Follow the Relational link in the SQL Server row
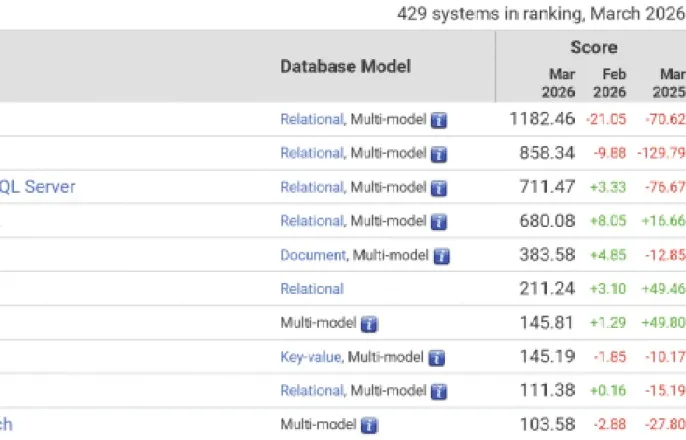 tap(311, 187)
